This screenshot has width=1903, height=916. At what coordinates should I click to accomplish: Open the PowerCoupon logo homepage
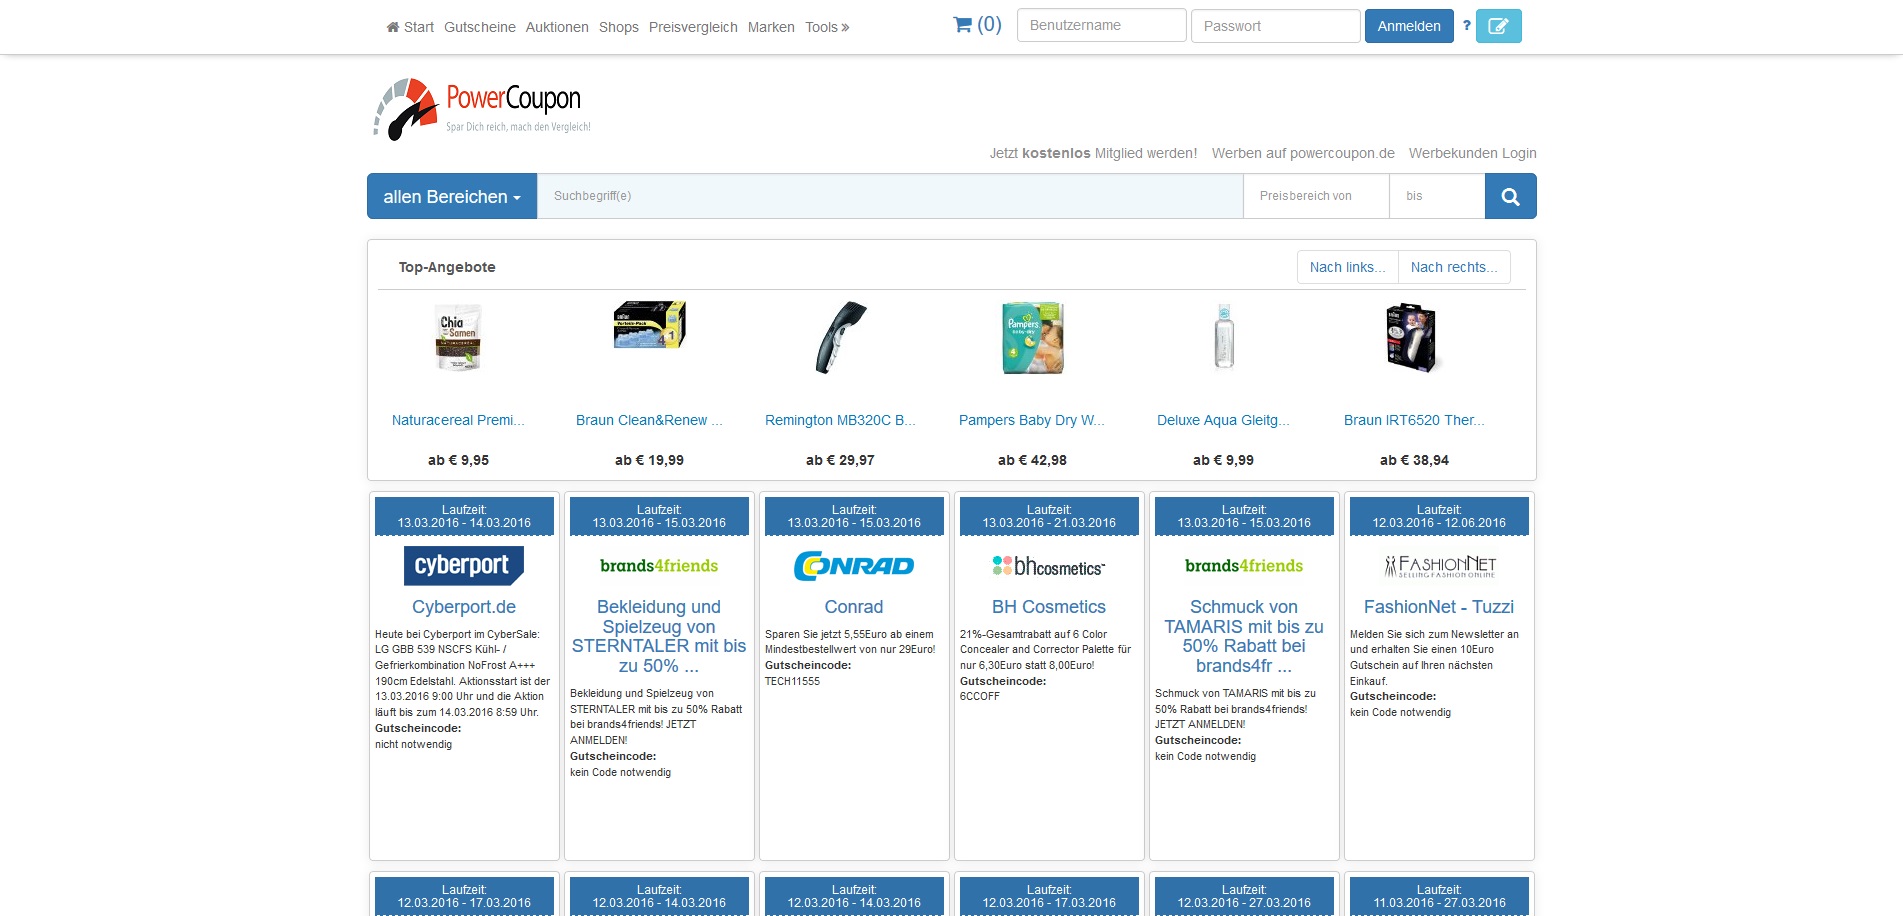[x=482, y=109]
